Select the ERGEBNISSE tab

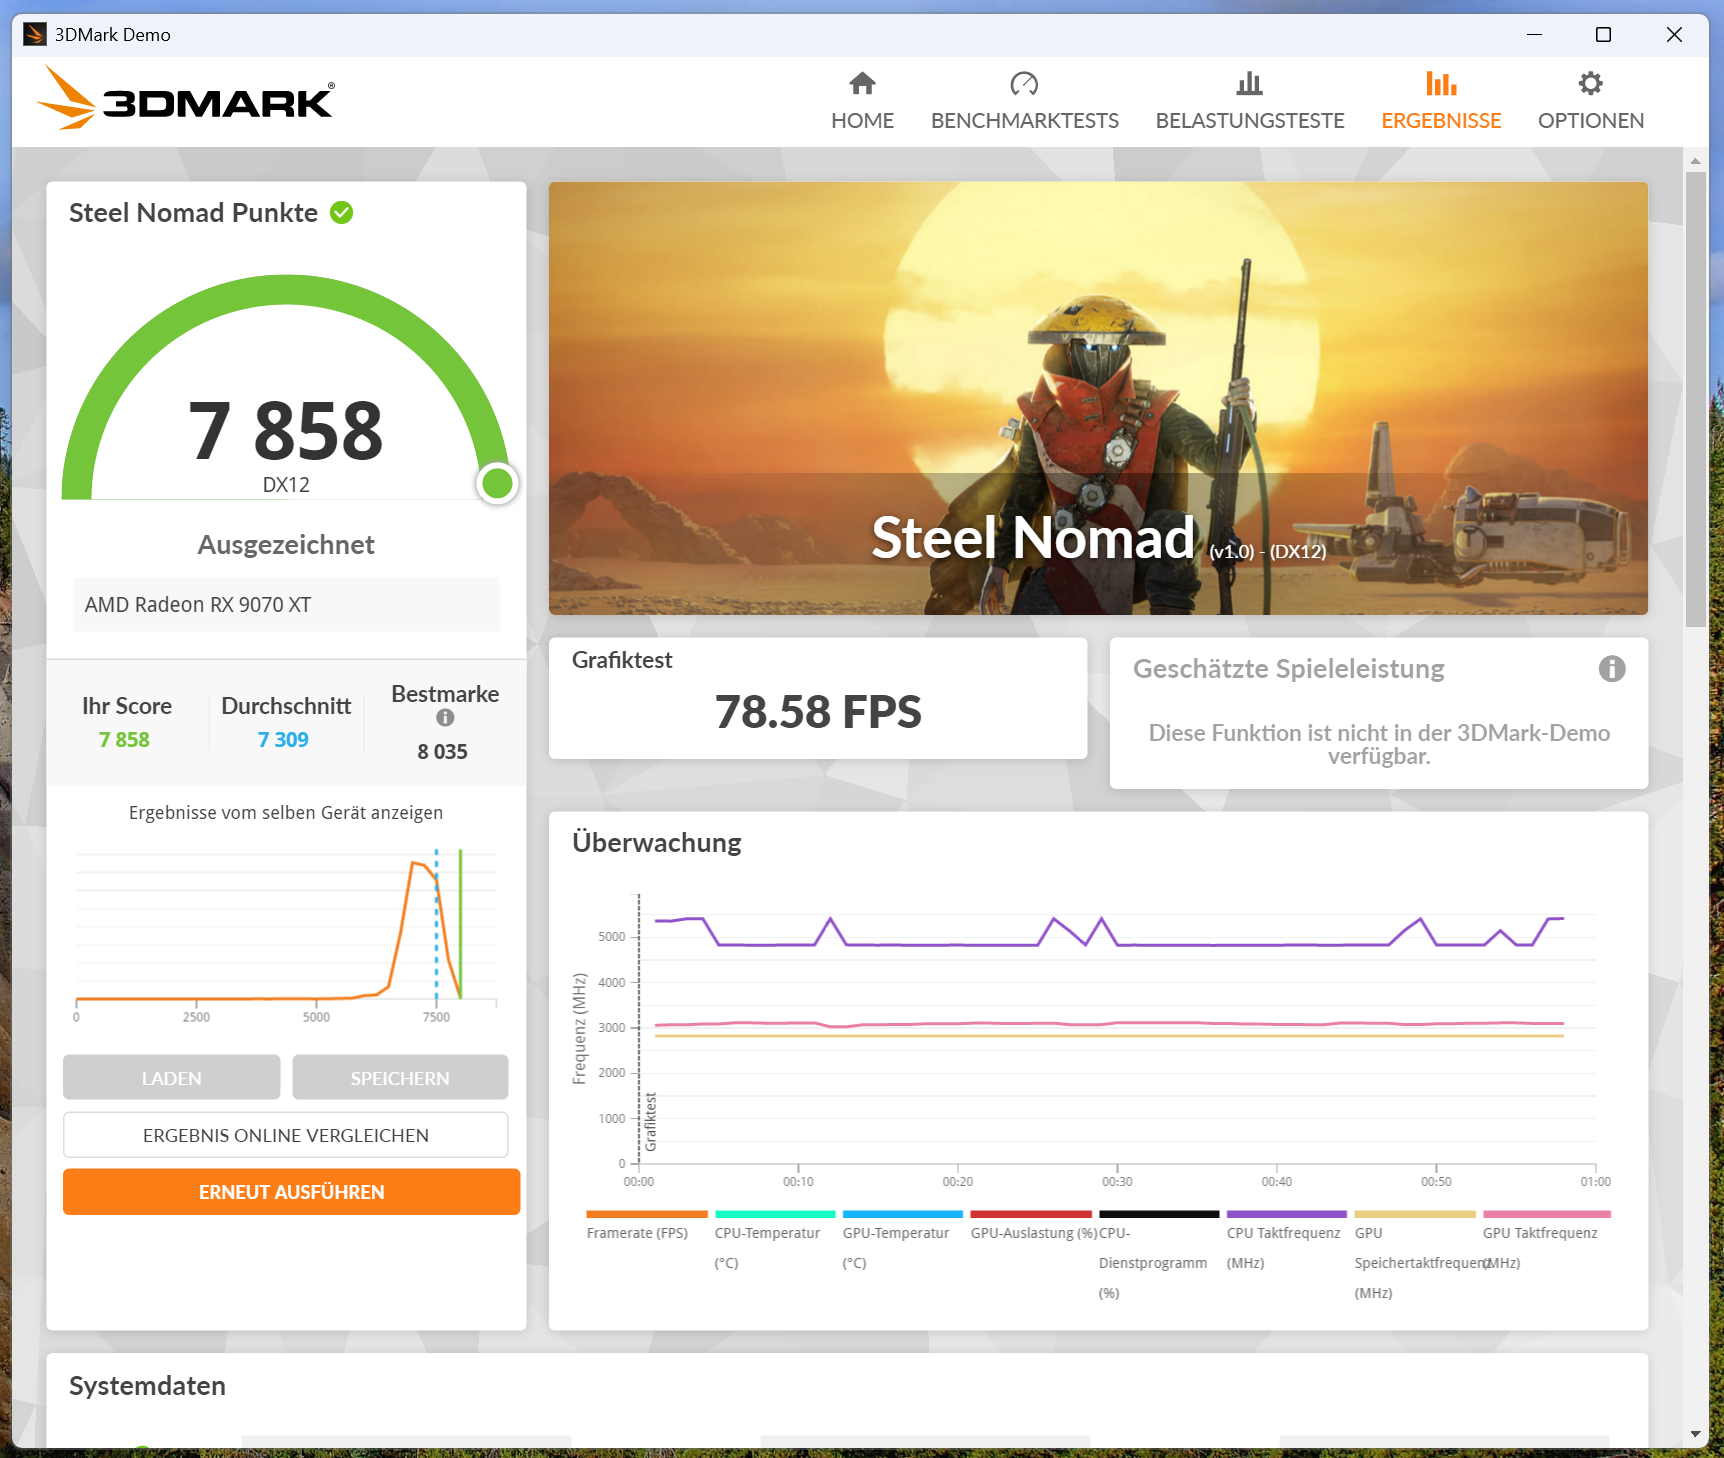[x=1441, y=101]
